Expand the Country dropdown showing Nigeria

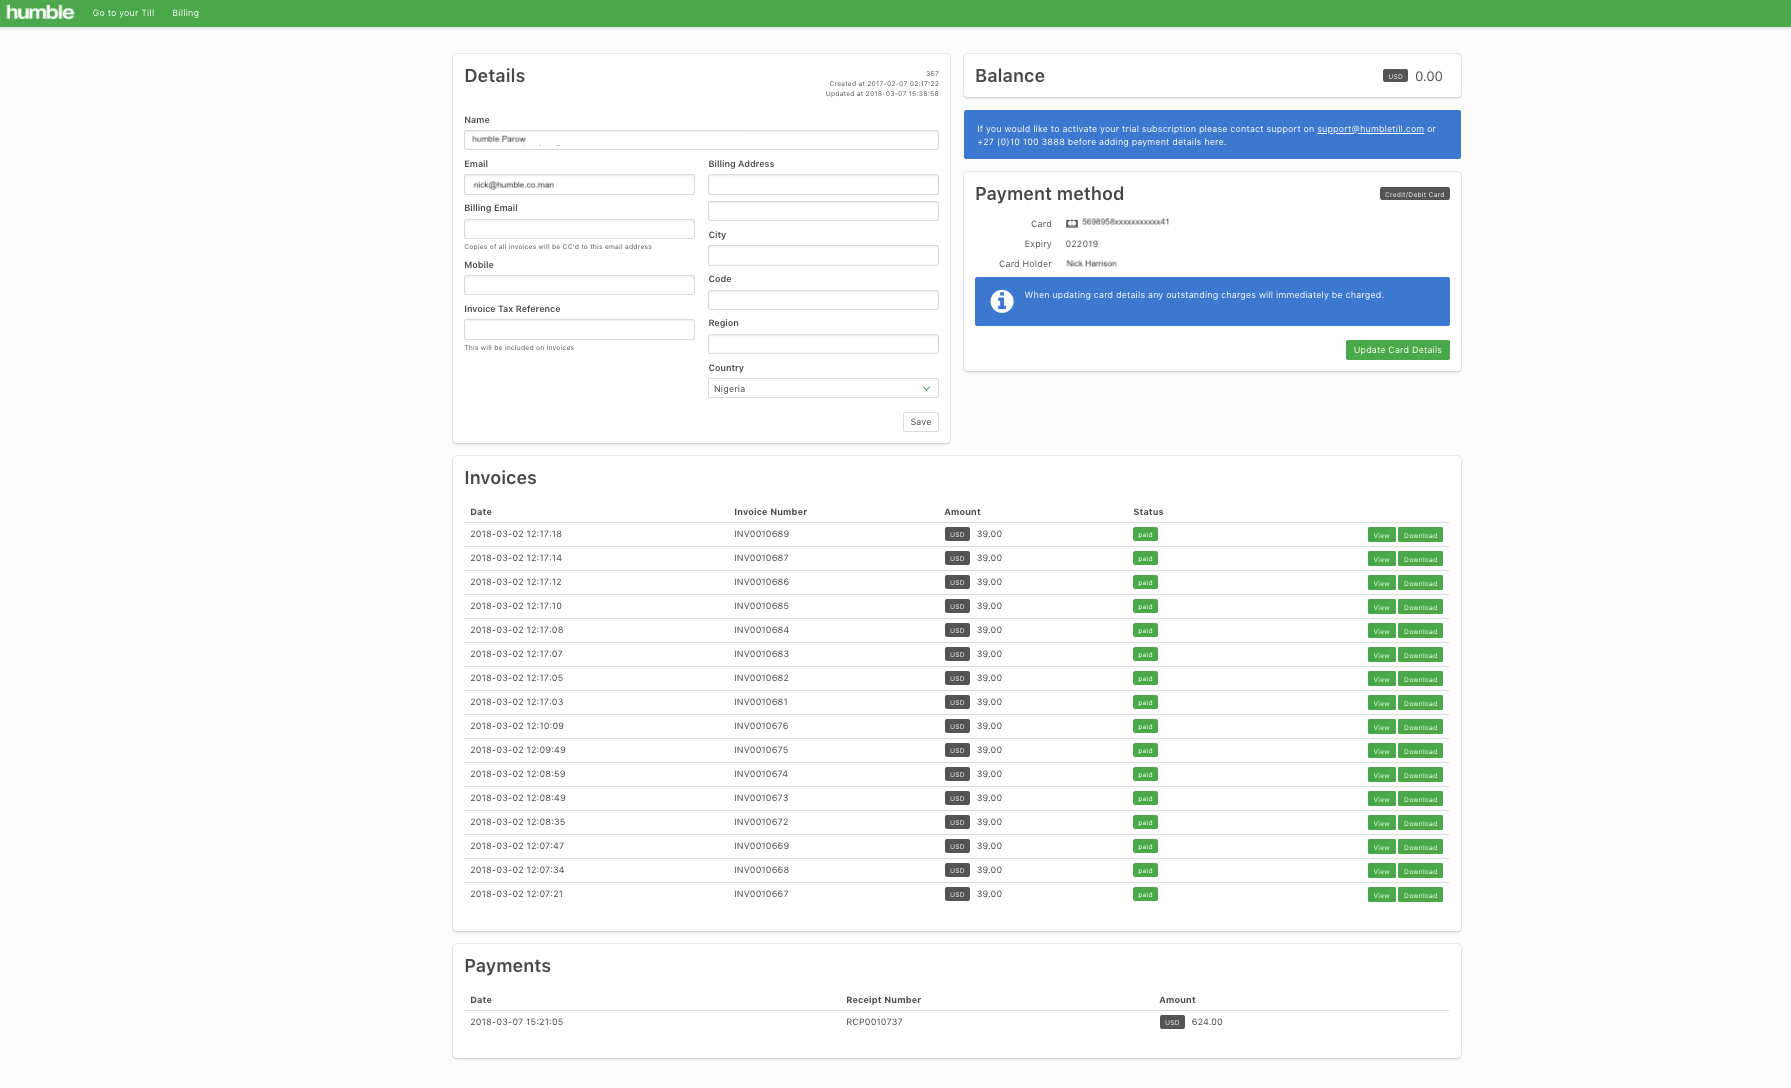click(822, 388)
